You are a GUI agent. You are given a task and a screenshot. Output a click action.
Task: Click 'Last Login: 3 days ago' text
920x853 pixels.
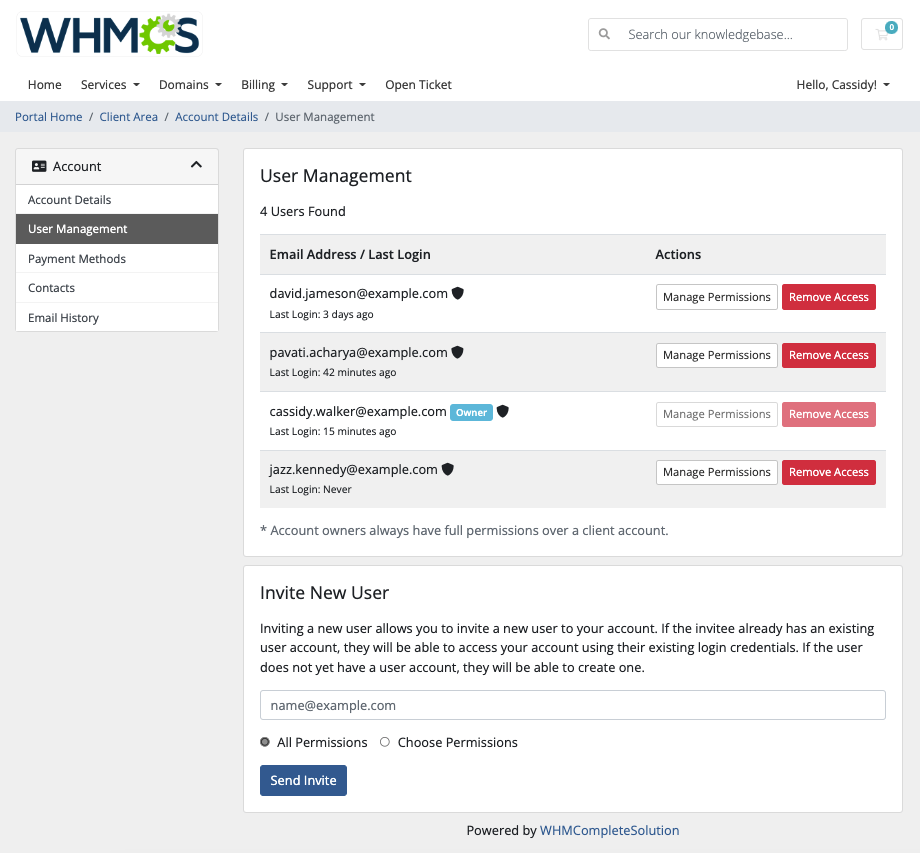click(322, 314)
